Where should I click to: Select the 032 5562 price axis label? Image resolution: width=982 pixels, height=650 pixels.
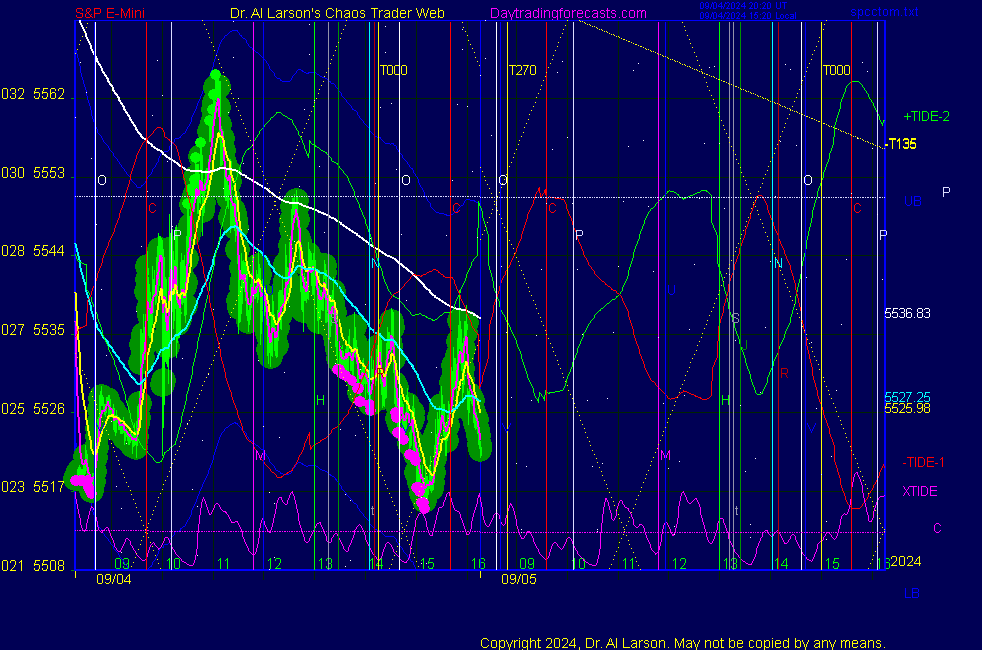[x=33, y=94]
